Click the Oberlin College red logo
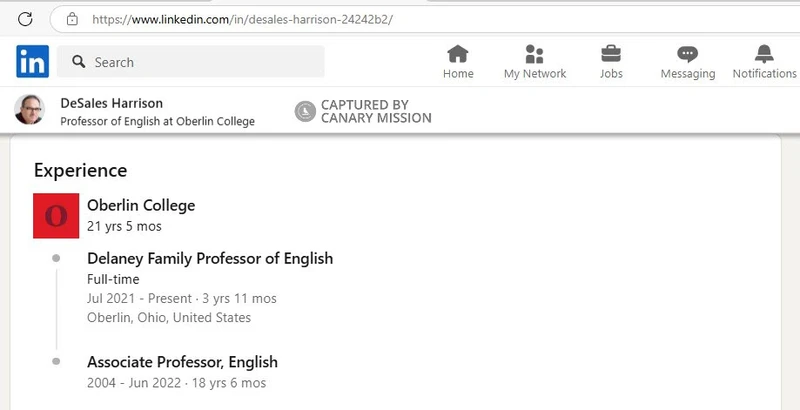 [56, 216]
